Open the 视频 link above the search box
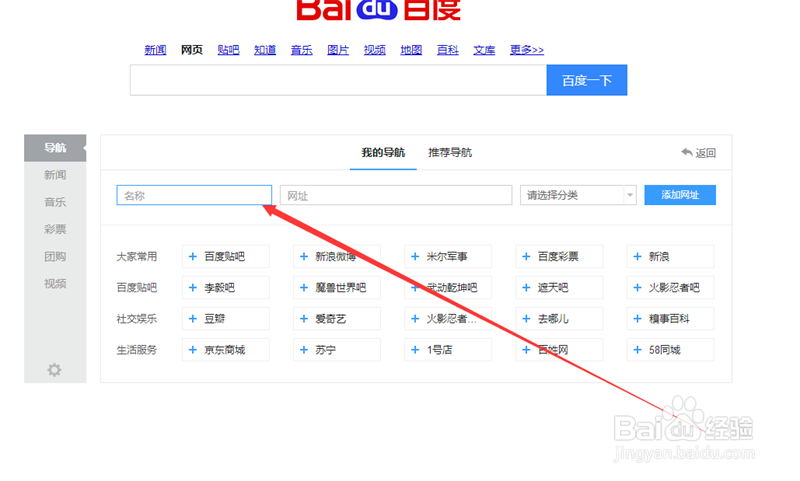Image resolution: width=800 pixels, height=481 pixels. 374,50
